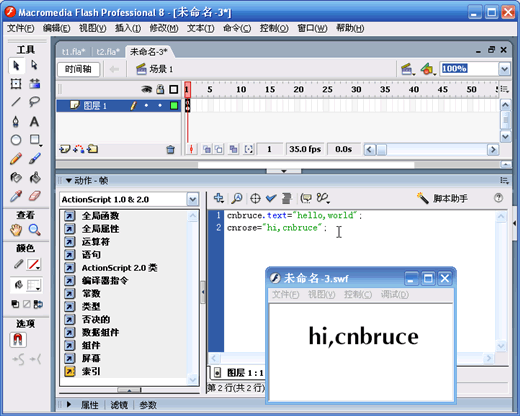
Task: Toggle lock all layers icon
Action: (160, 89)
